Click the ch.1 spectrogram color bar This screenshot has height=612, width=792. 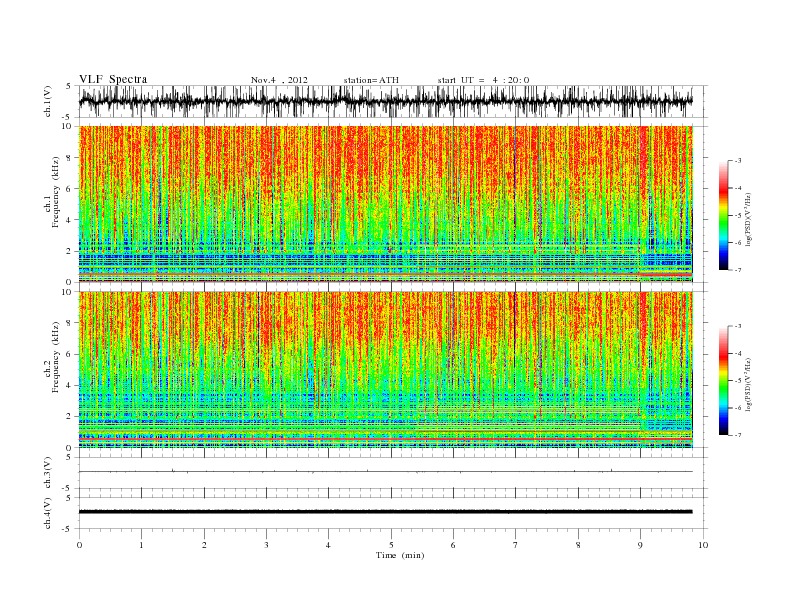(x=724, y=216)
